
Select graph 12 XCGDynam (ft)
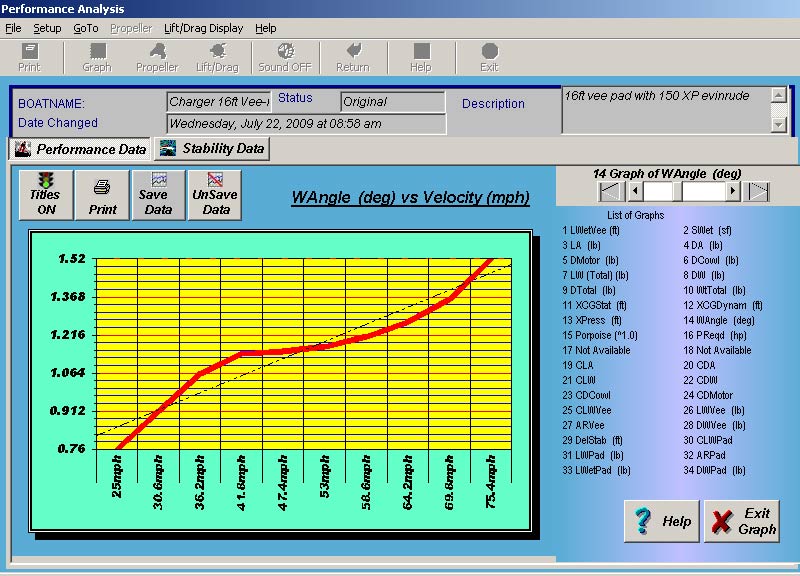[x=723, y=305]
